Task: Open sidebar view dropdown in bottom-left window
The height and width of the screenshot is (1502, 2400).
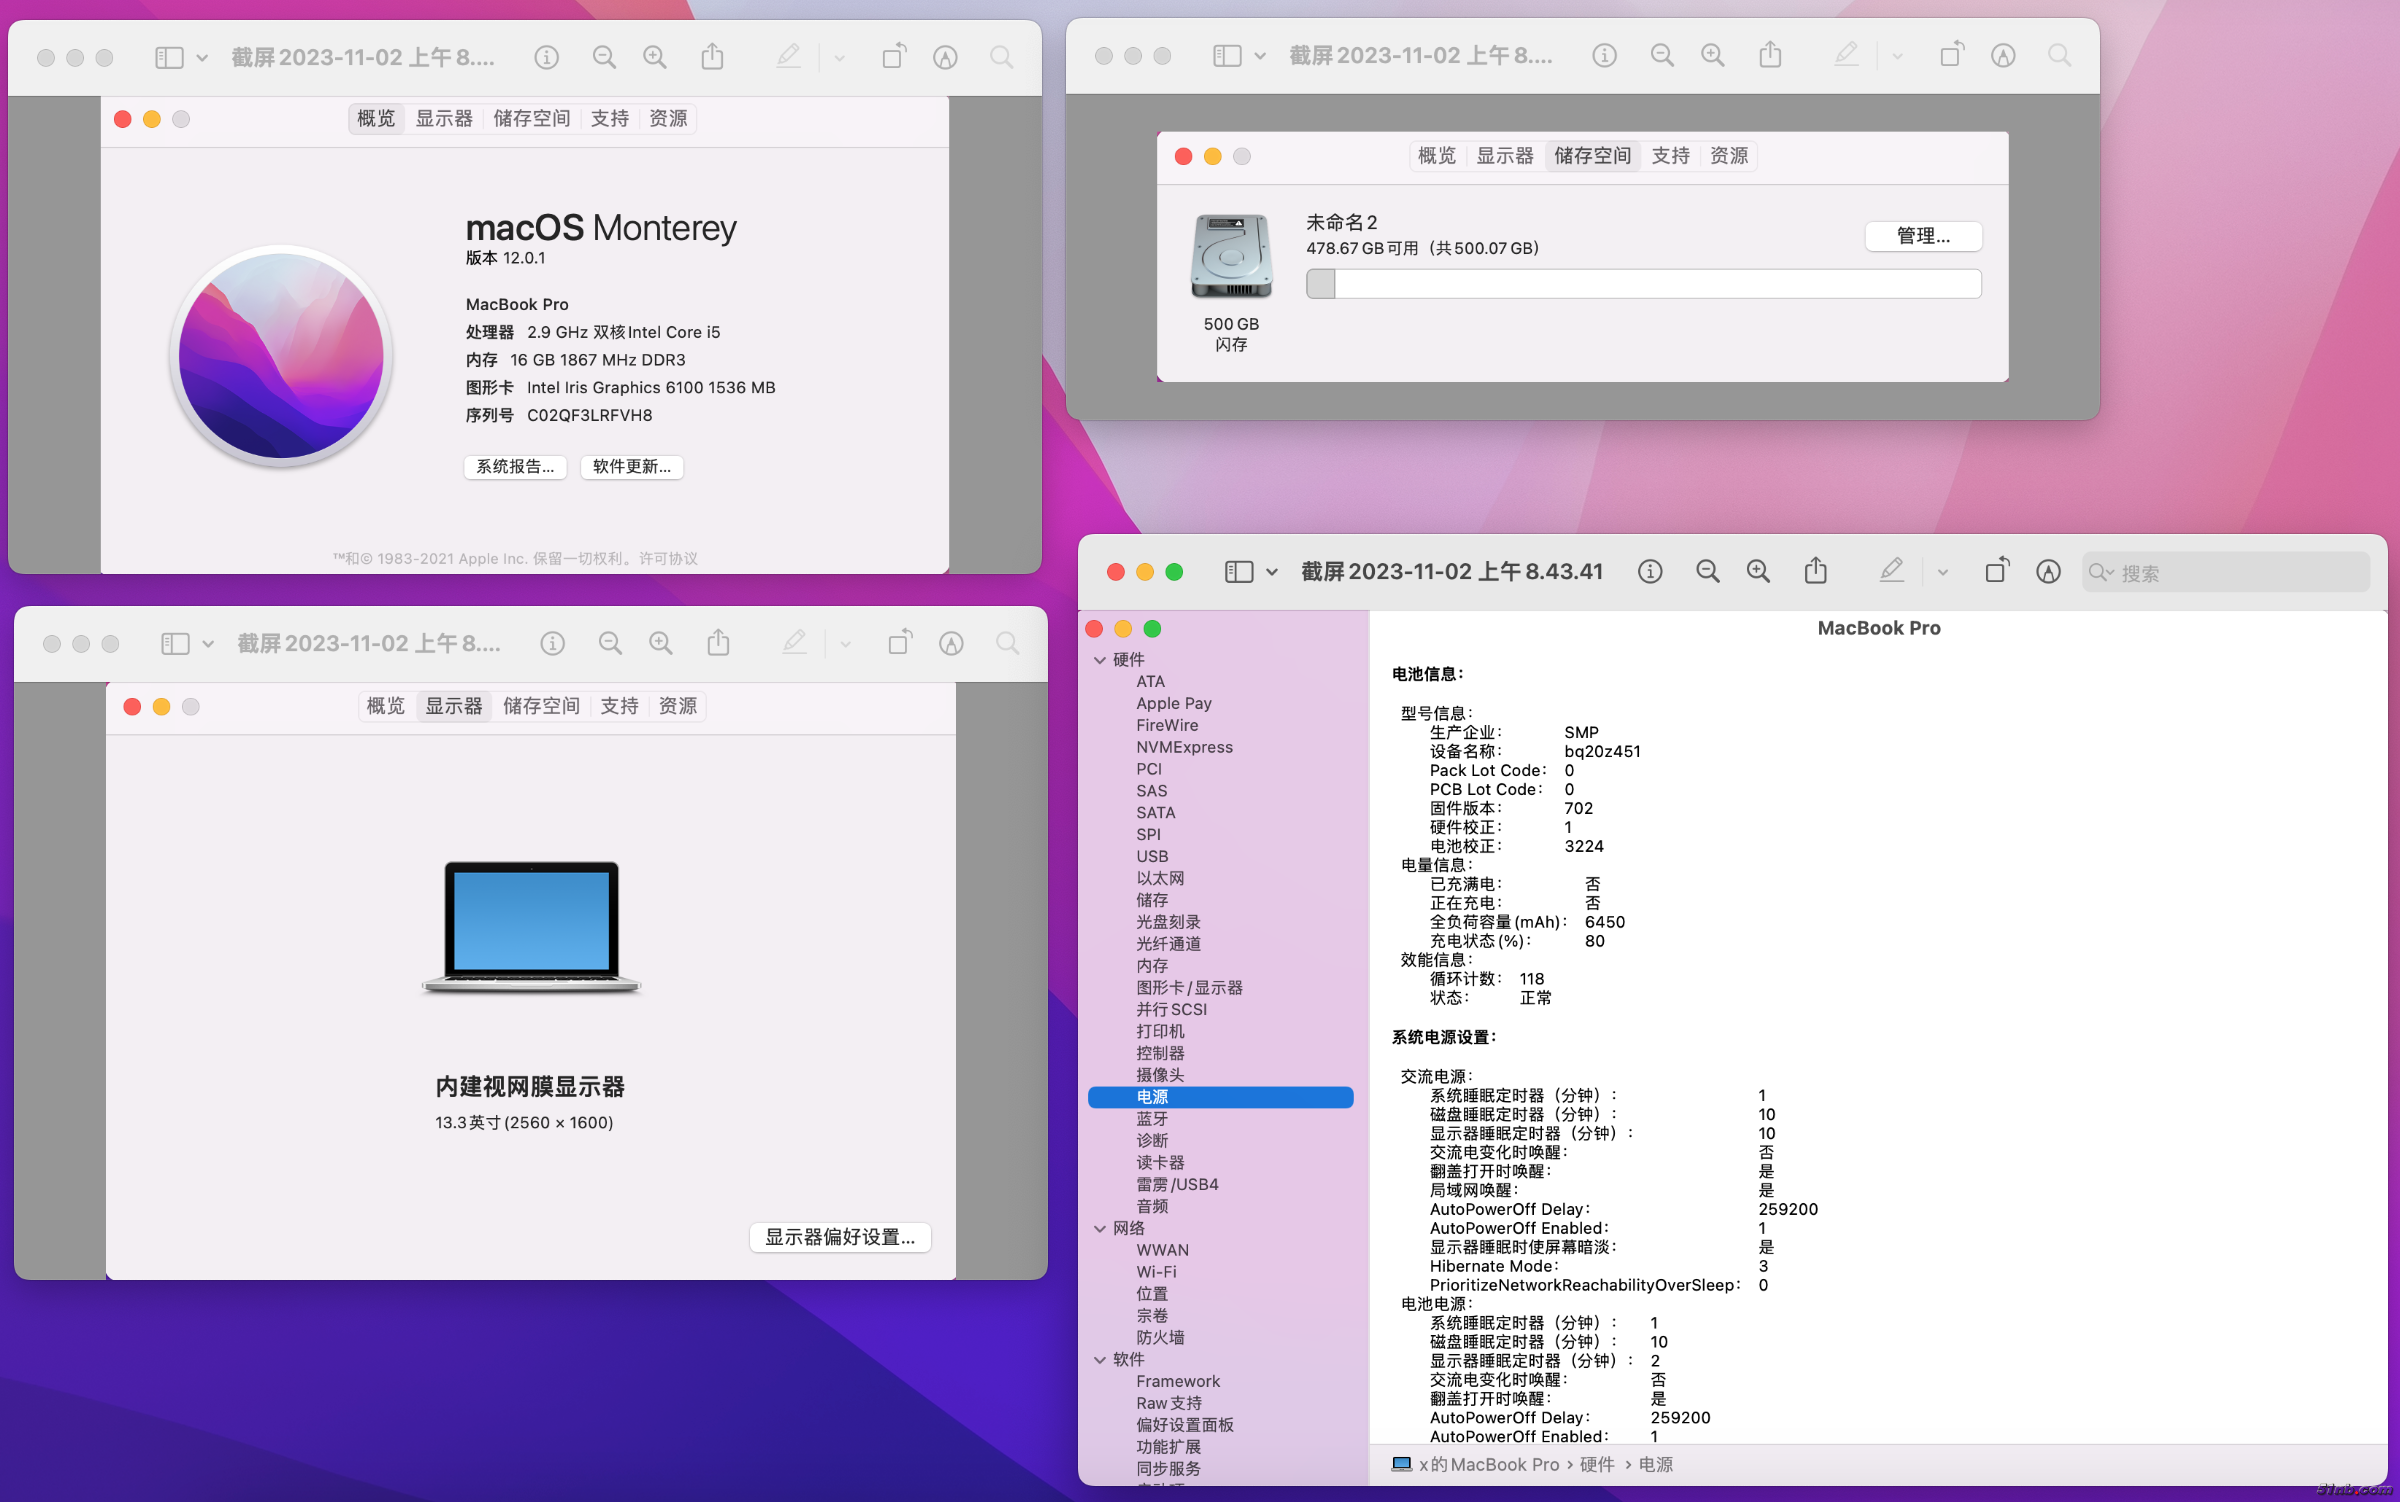Action: click(208, 644)
